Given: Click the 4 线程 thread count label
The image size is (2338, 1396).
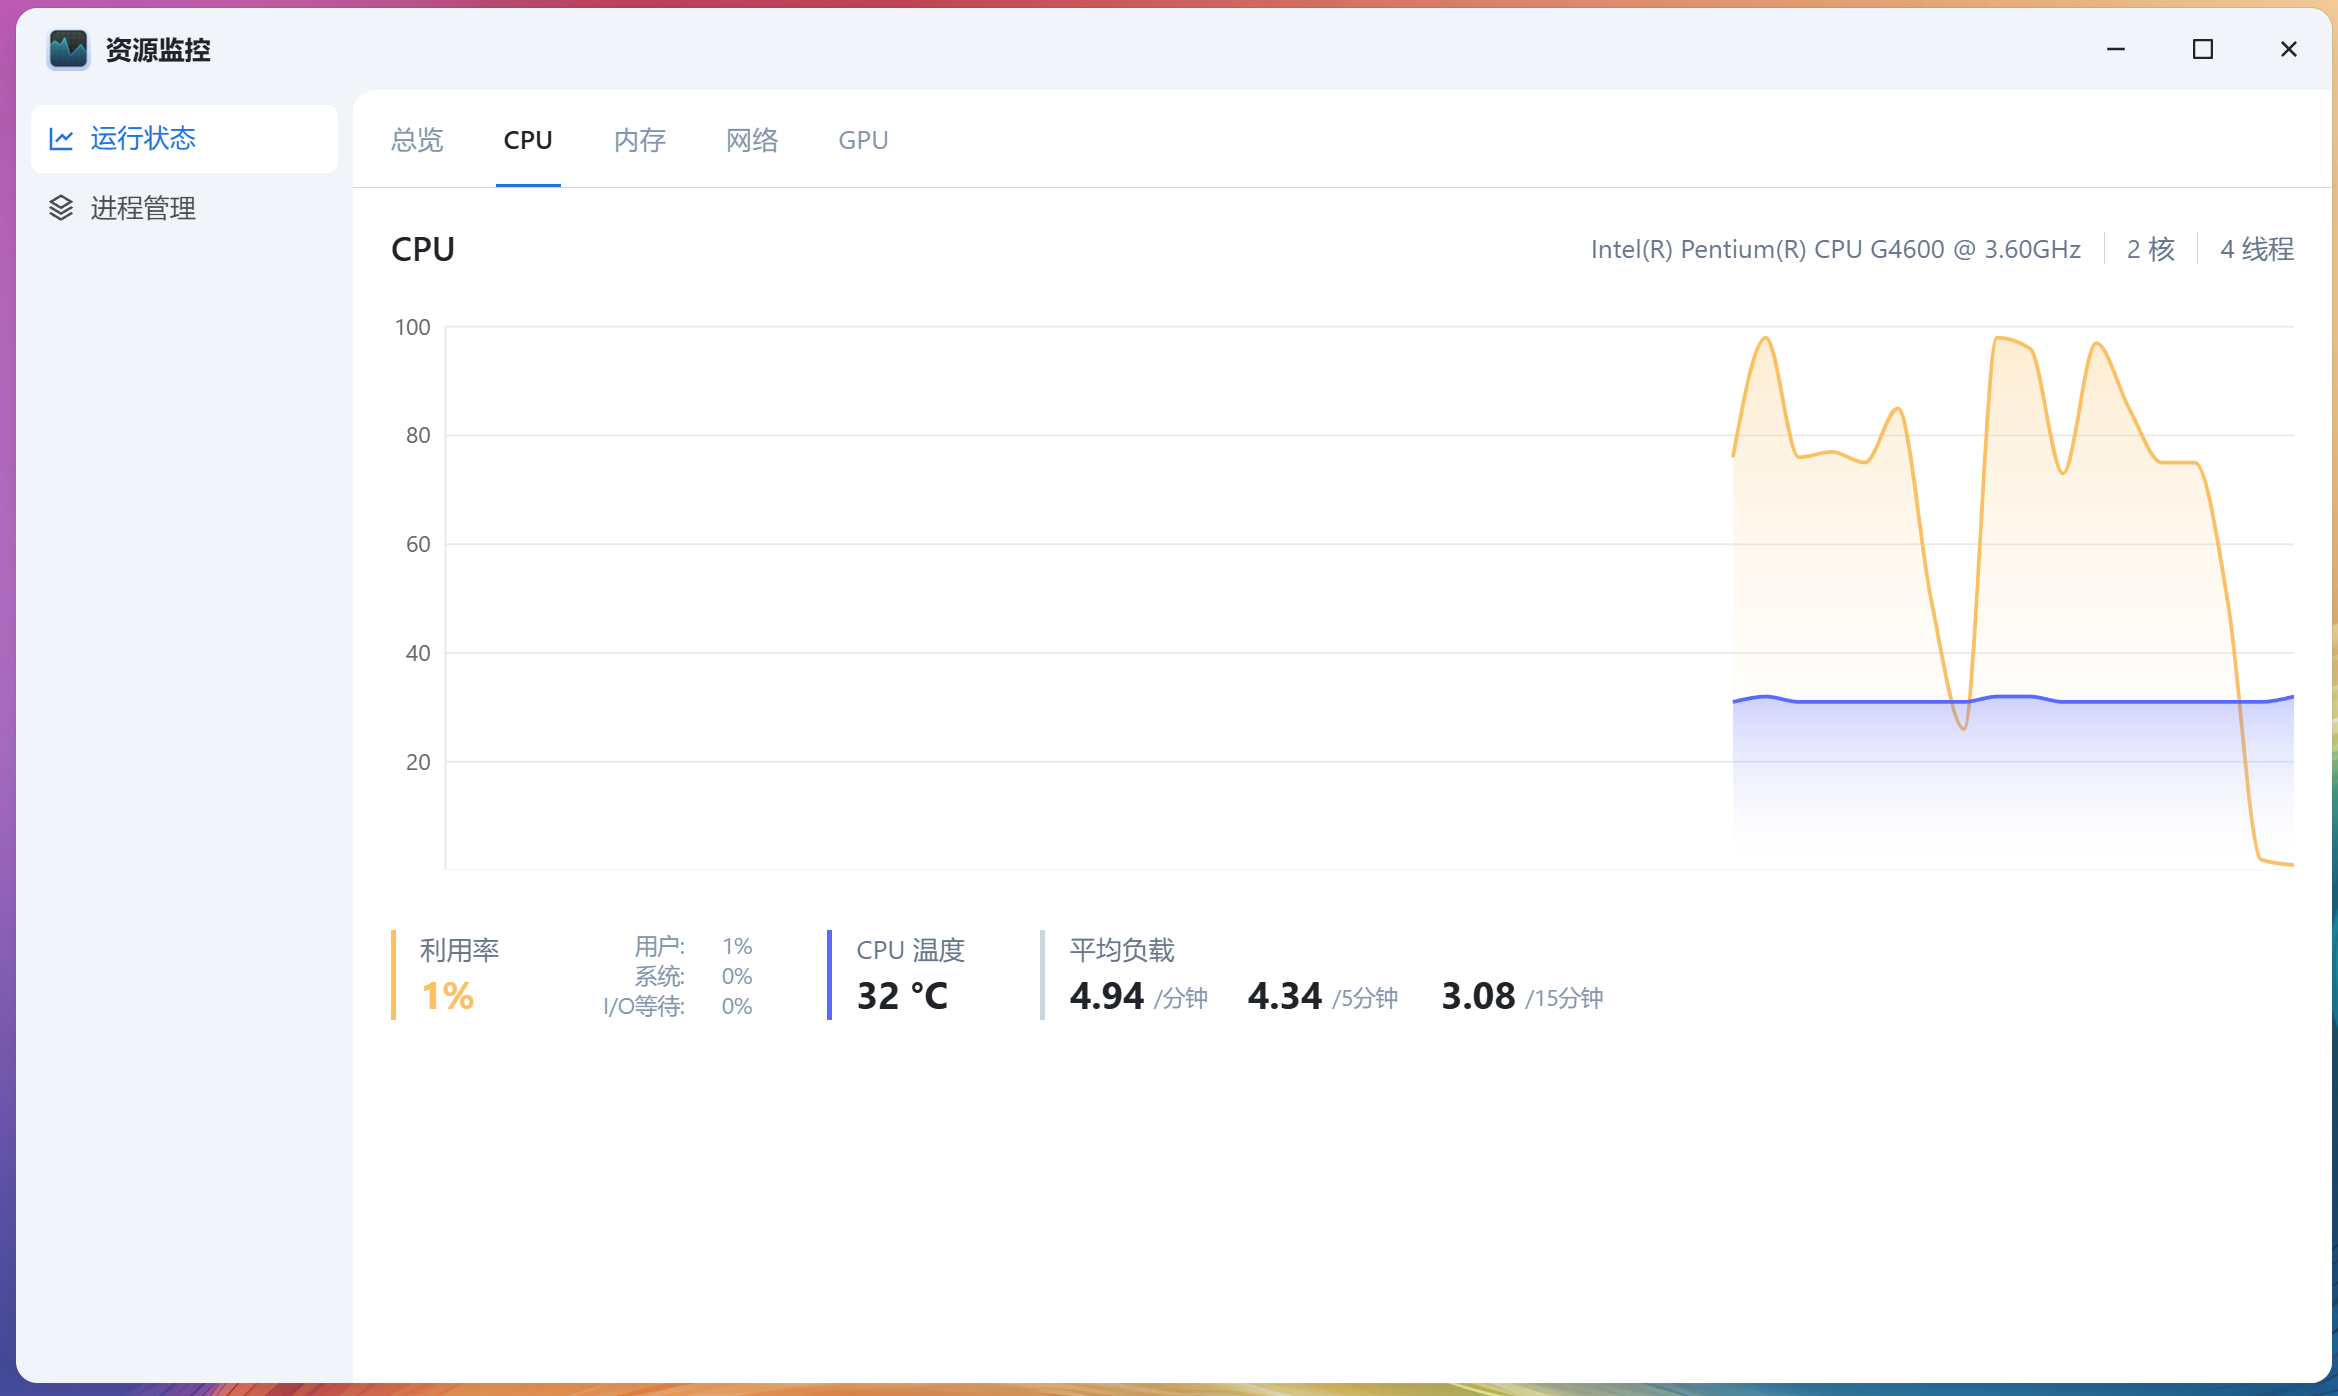Looking at the screenshot, I should pyautogui.click(x=2257, y=249).
